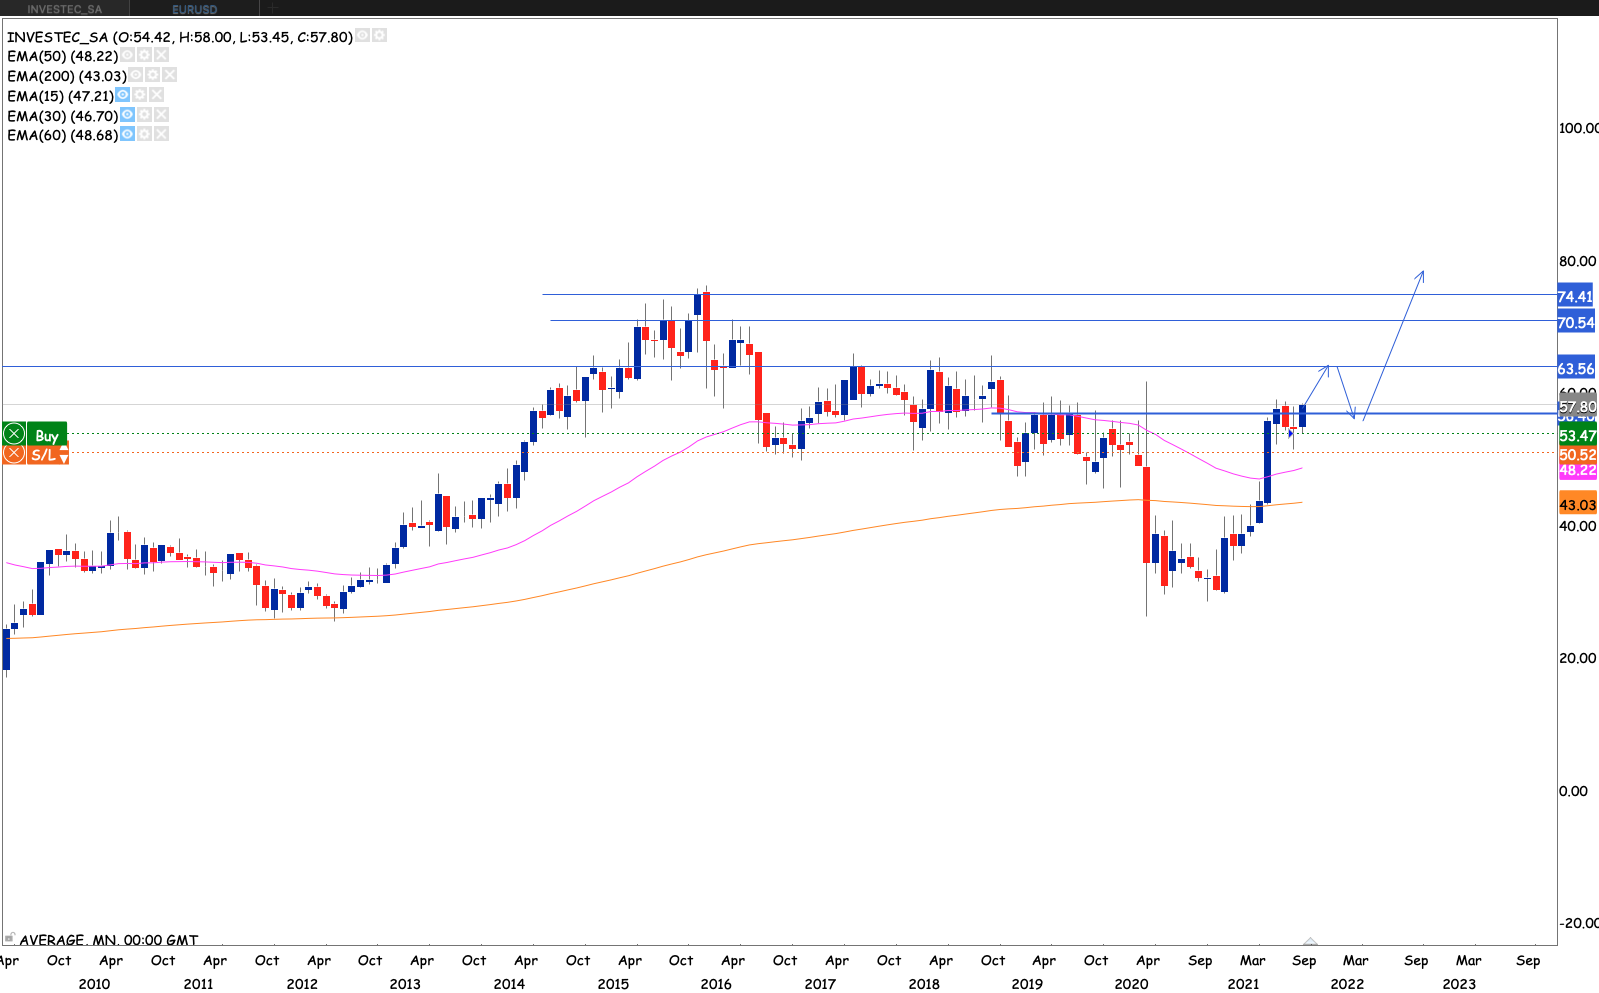Remove the EMA(200) indicator with X icon
Image resolution: width=1599 pixels, height=993 pixels.
(x=170, y=75)
